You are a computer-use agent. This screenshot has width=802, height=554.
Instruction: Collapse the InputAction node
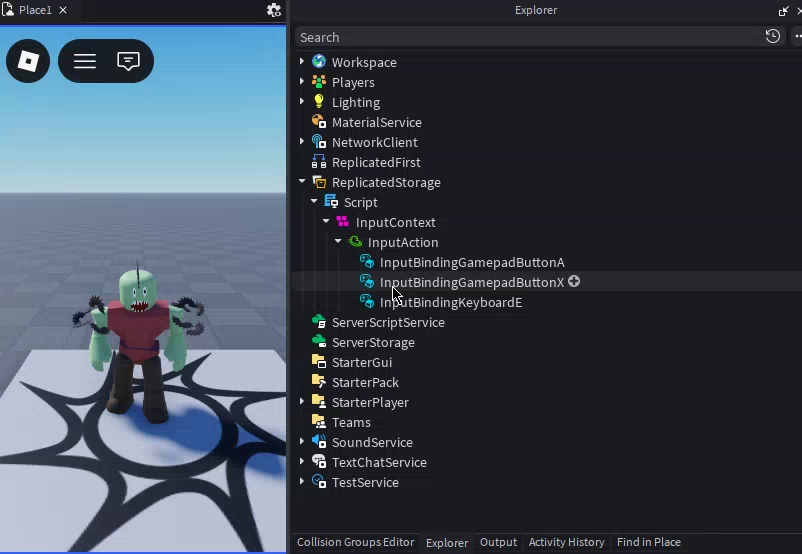point(338,241)
